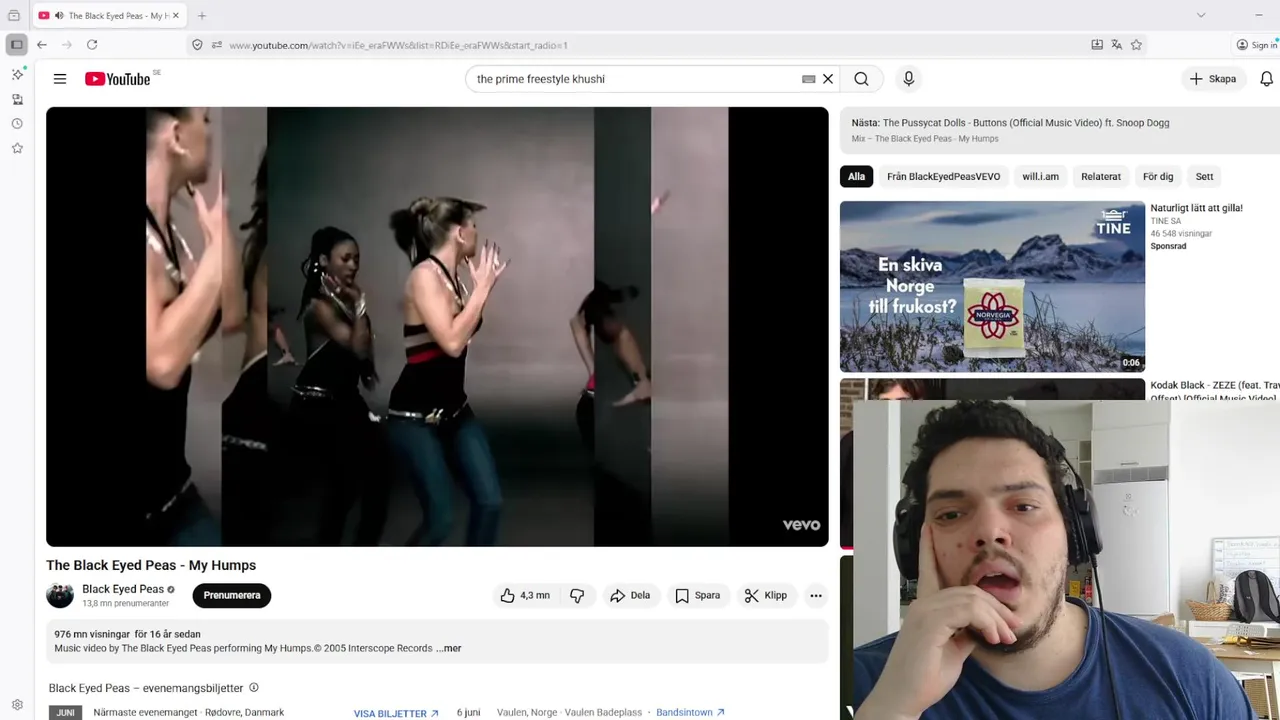Select the Från BlackEyedPeasVEVO chip
Screen dimensions: 1280x720
[943, 176]
